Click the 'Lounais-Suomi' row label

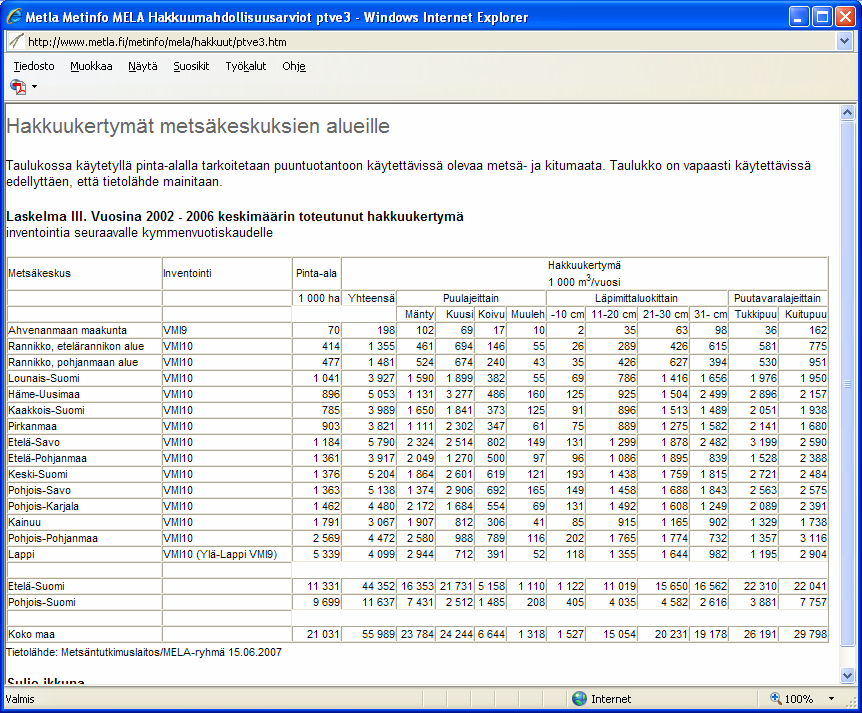click(x=44, y=378)
